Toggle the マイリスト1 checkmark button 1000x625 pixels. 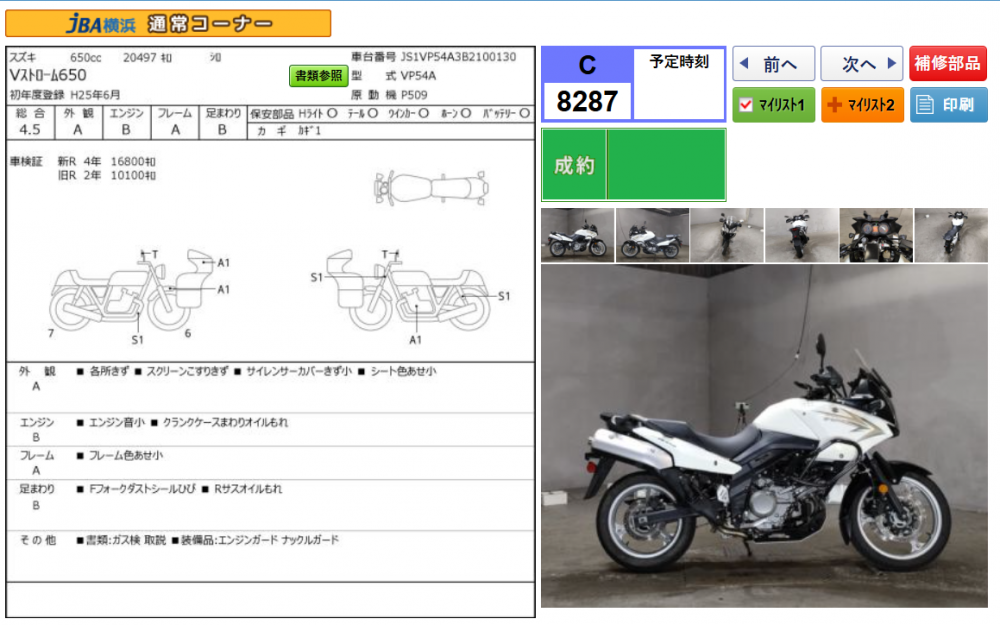[x=773, y=105]
